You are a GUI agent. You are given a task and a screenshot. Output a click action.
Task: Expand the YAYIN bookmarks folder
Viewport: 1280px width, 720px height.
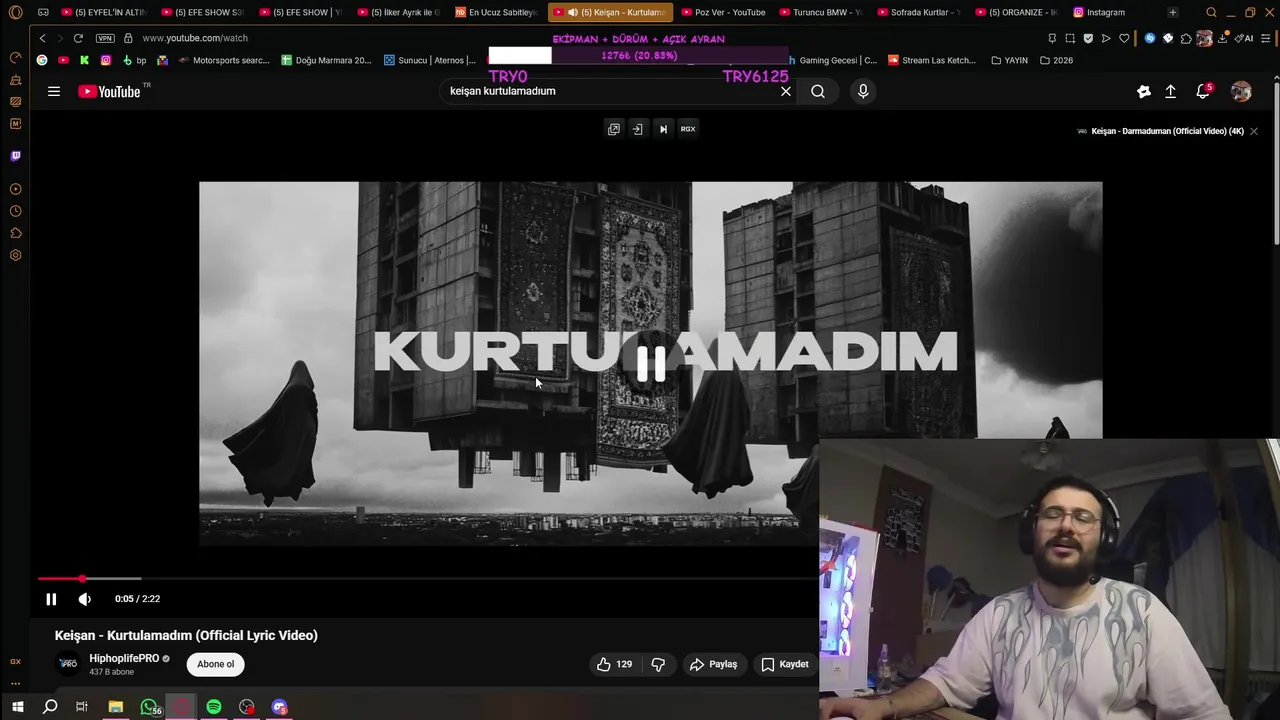[1009, 60]
